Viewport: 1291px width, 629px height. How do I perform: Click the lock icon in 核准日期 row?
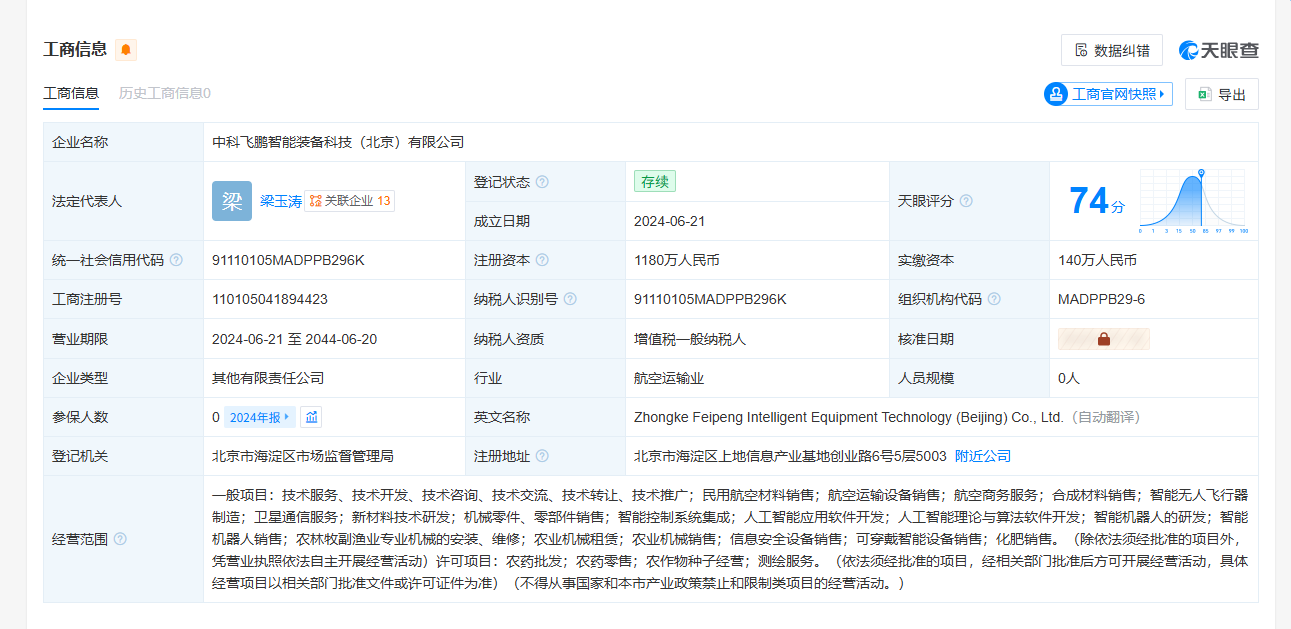[x=1104, y=339]
